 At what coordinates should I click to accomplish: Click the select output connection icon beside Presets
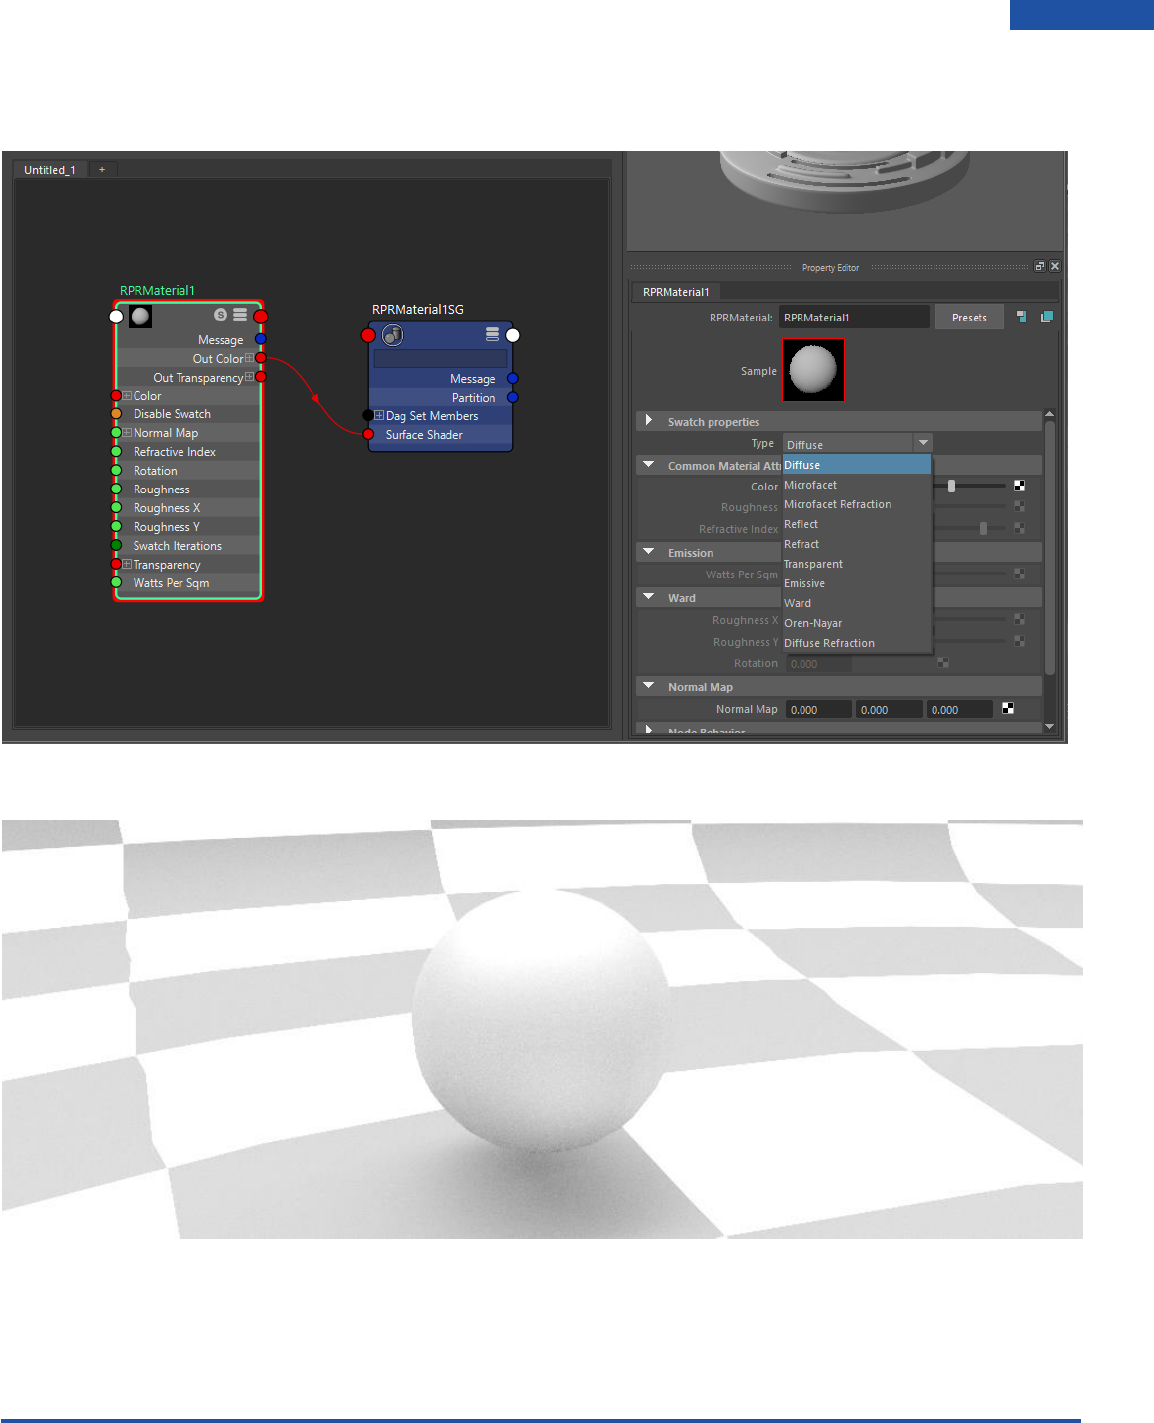click(1047, 317)
